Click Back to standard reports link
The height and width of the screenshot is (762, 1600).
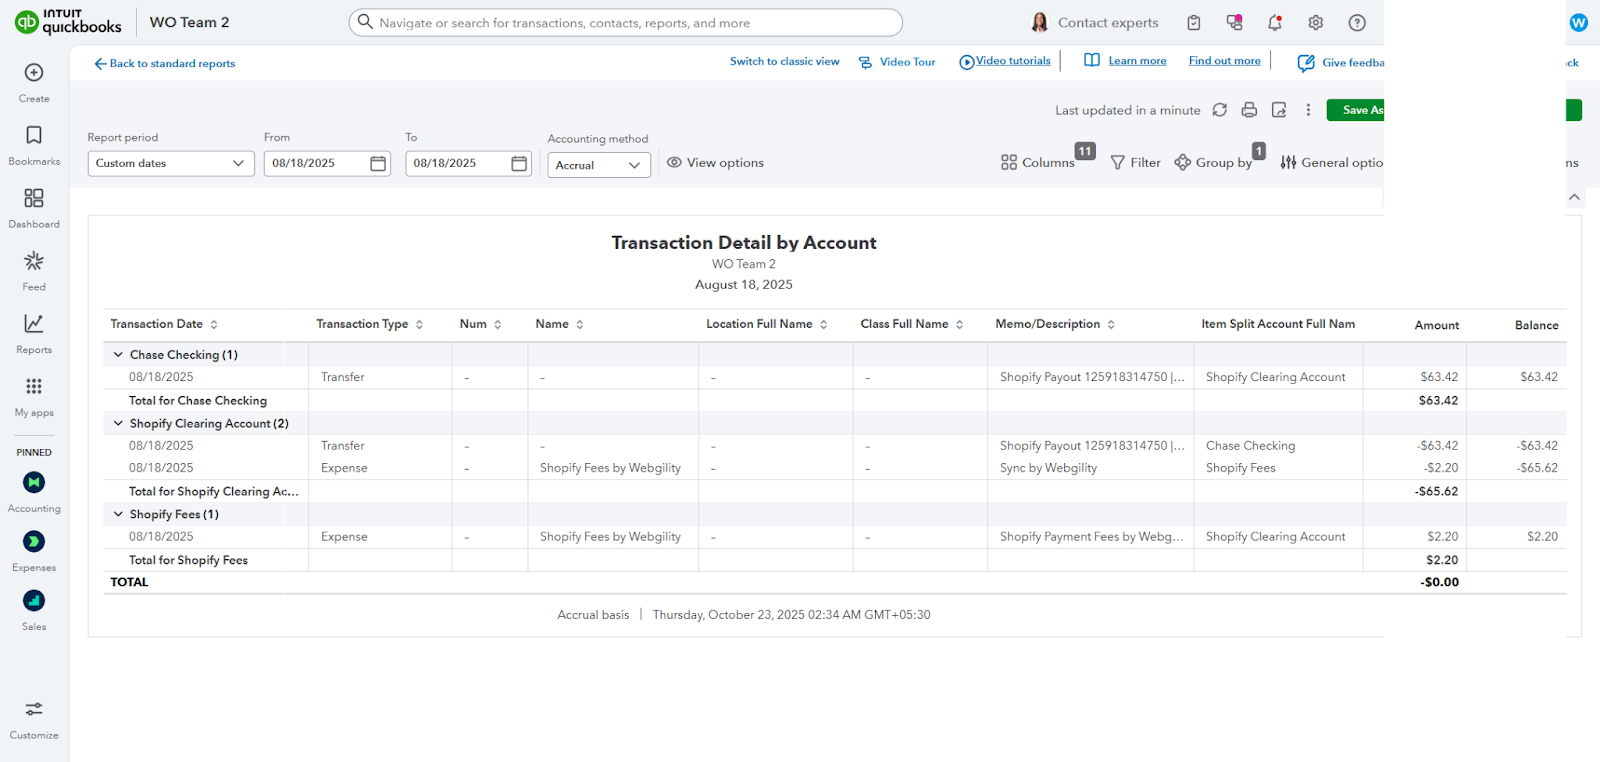click(x=165, y=63)
